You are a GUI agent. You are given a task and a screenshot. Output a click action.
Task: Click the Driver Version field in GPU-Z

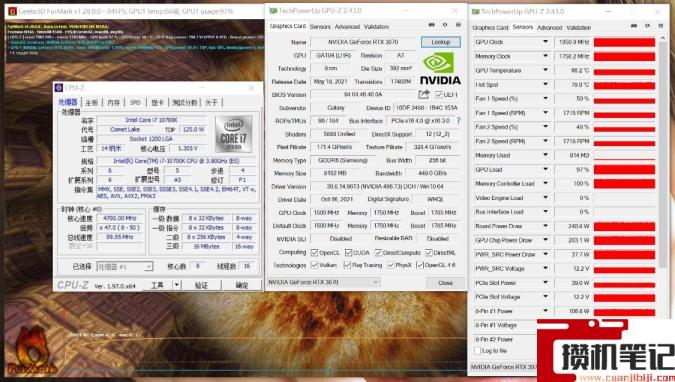coord(384,186)
